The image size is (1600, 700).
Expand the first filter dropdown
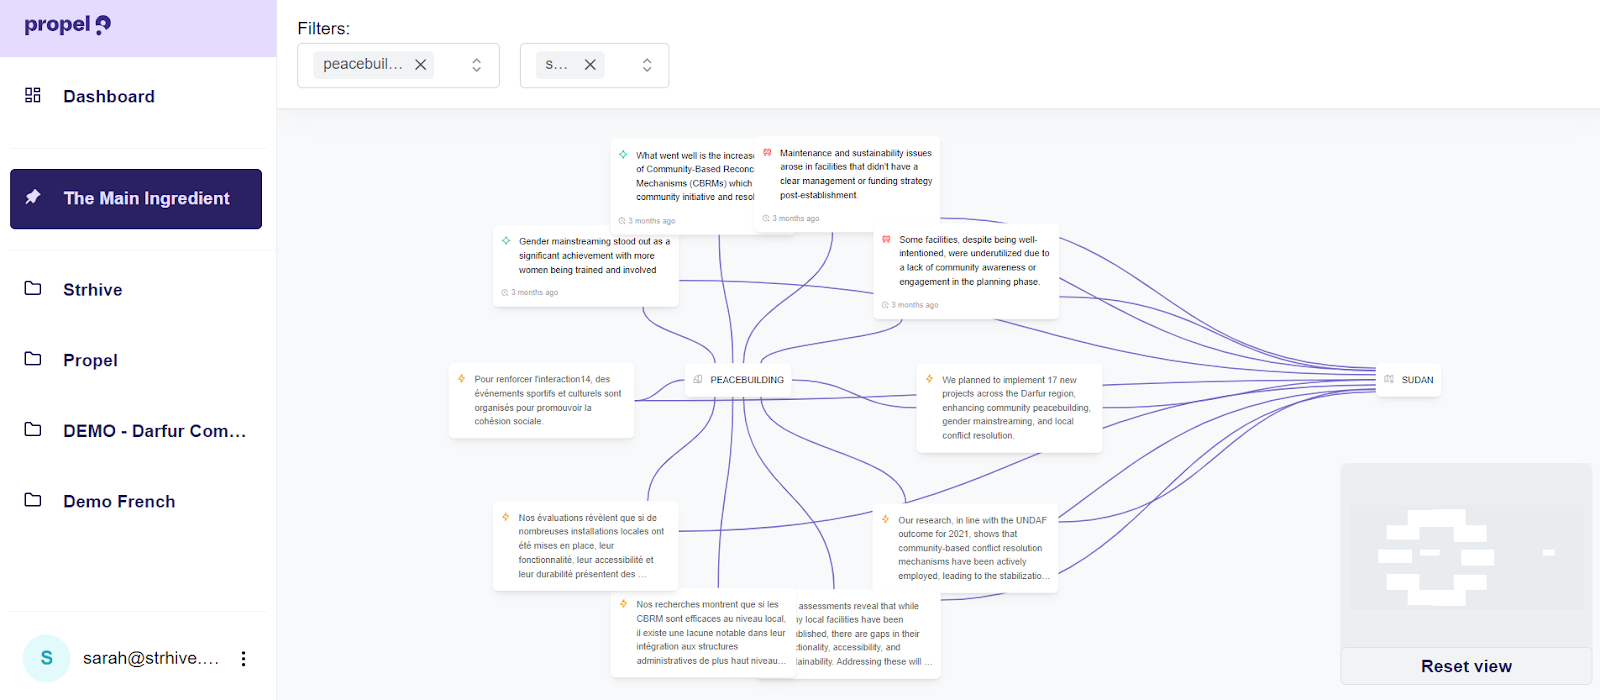click(x=477, y=65)
